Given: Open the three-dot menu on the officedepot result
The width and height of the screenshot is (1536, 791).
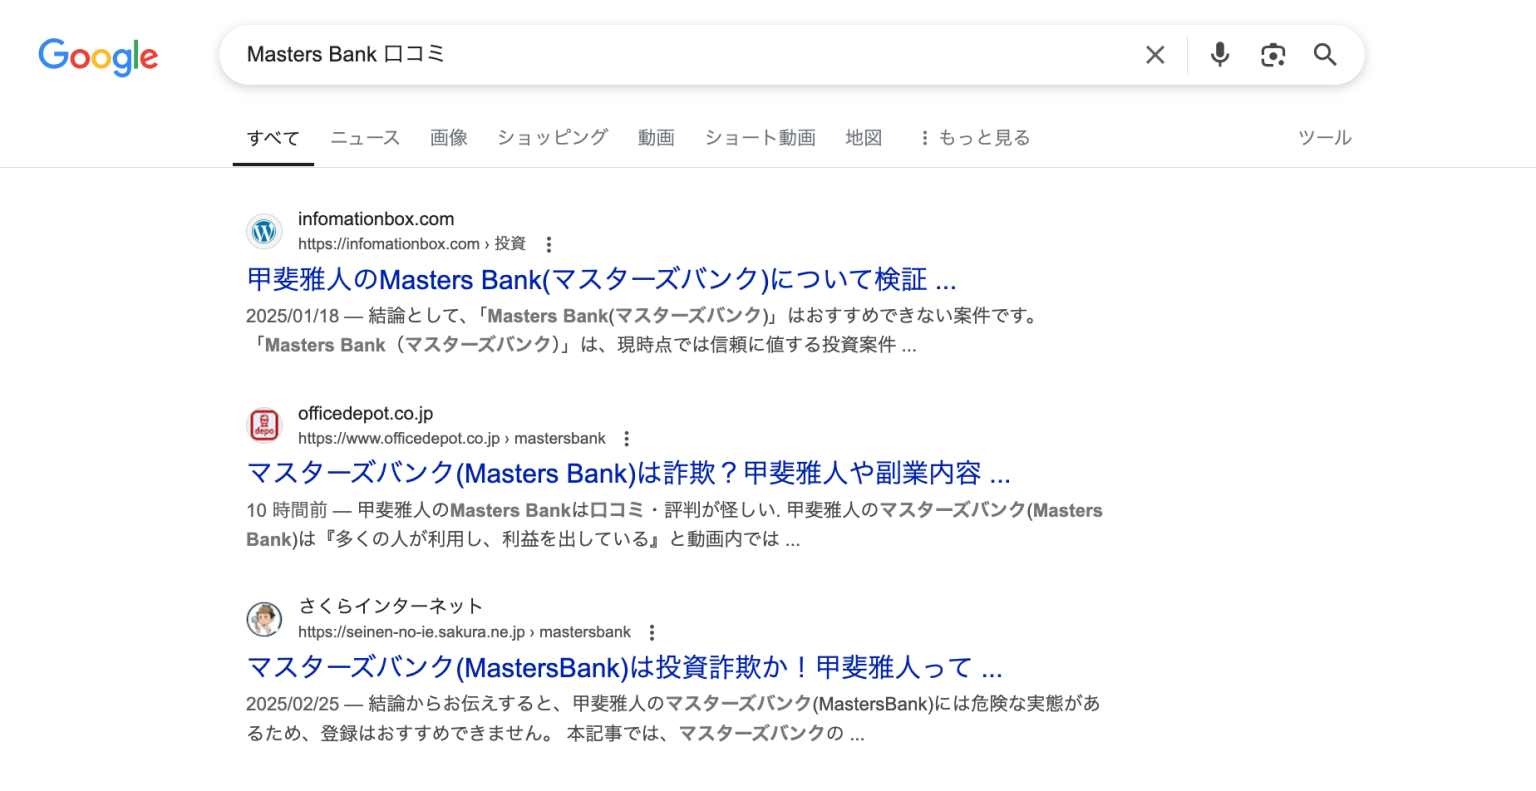Looking at the screenshot, I should [x=625, y=438].
